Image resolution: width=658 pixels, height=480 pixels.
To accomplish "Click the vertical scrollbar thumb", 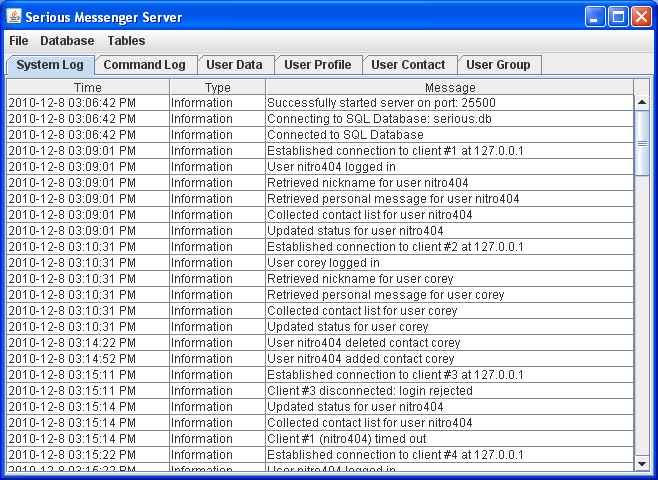I will (x=642, y=142).
